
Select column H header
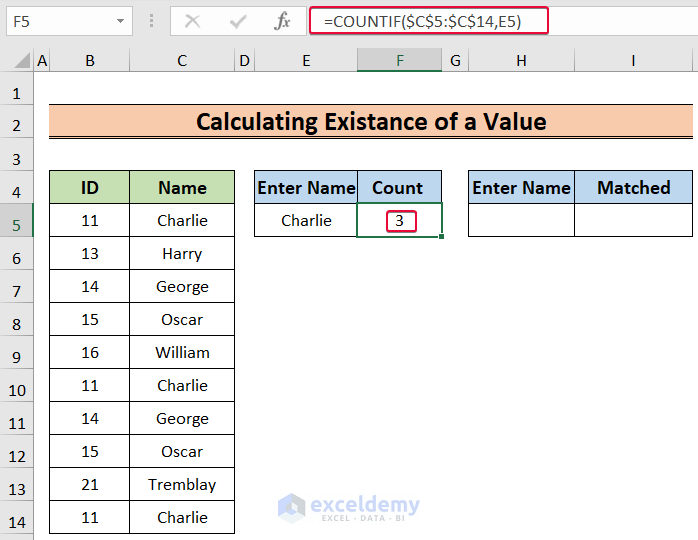pyautogui.click(x=521, y=61)
